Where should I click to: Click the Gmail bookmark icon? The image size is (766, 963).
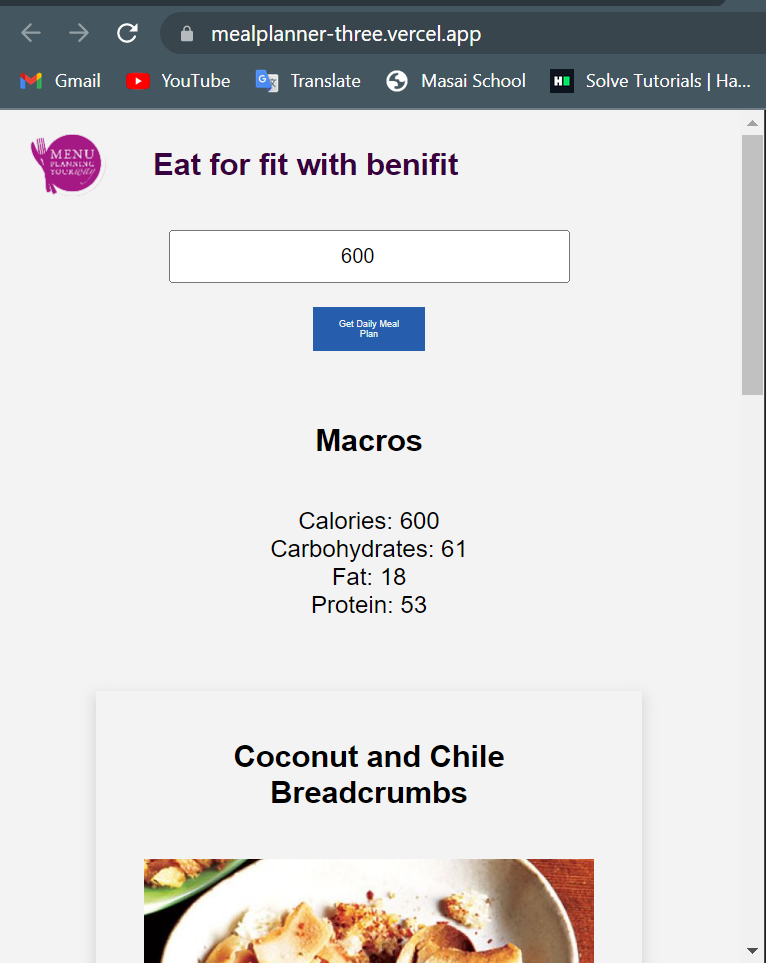pyautogui.click(x=31, y=81)
